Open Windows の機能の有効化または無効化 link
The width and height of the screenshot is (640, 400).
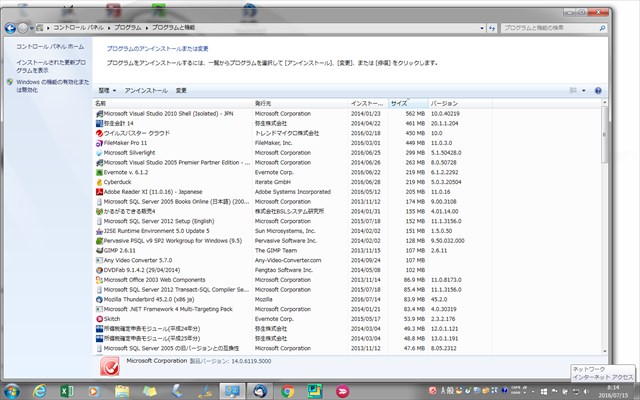53,86
